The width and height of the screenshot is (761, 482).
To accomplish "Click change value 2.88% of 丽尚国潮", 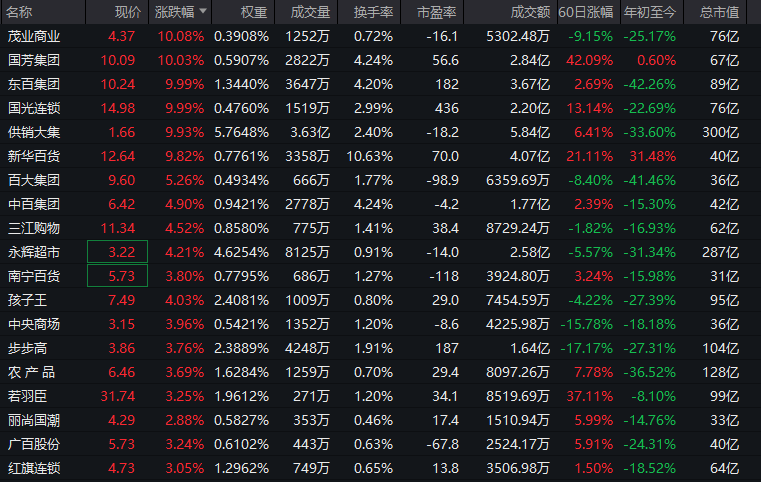I will click(184, 420).
